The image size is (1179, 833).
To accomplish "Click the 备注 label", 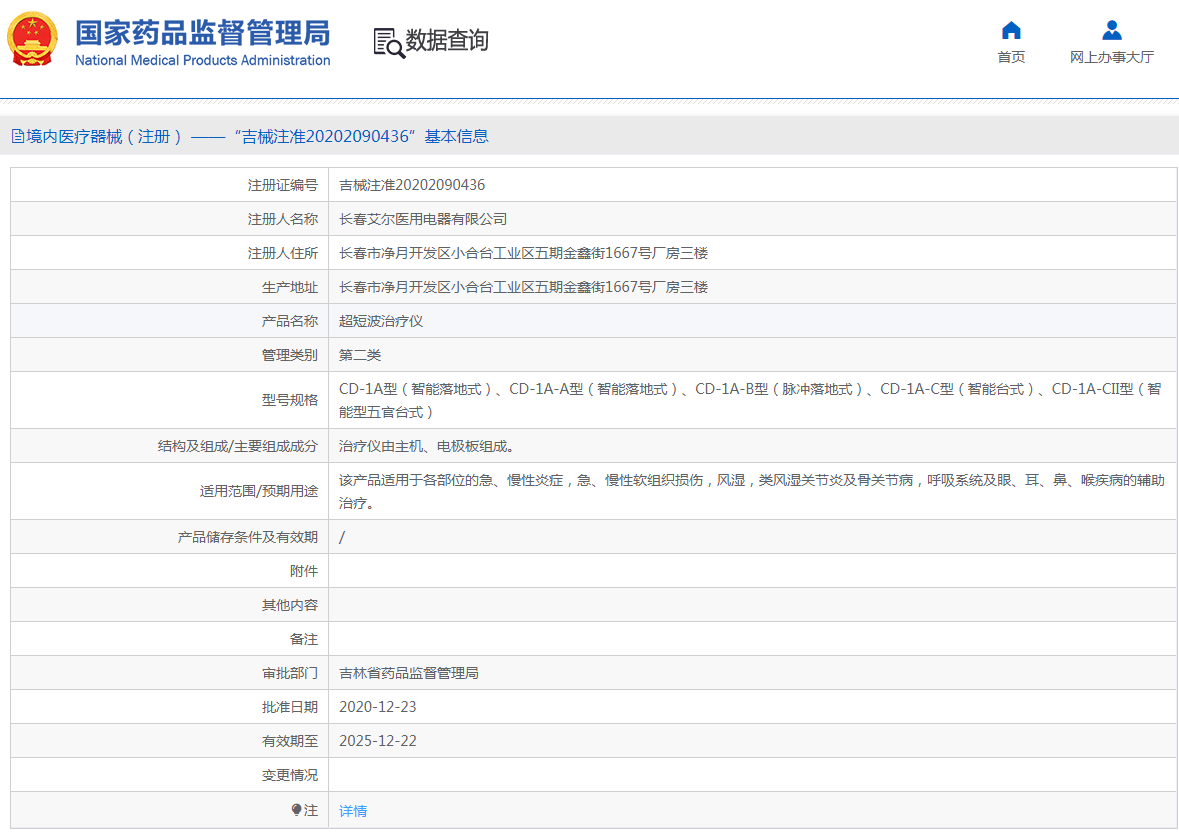I will tap(304, 639).
